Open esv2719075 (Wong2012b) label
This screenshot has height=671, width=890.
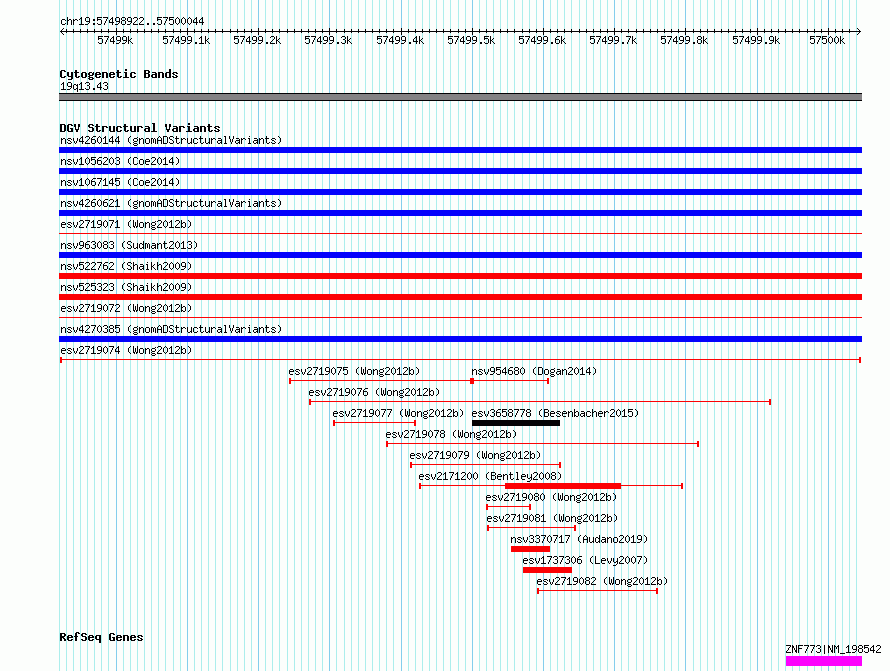click(x=354, y=371)
